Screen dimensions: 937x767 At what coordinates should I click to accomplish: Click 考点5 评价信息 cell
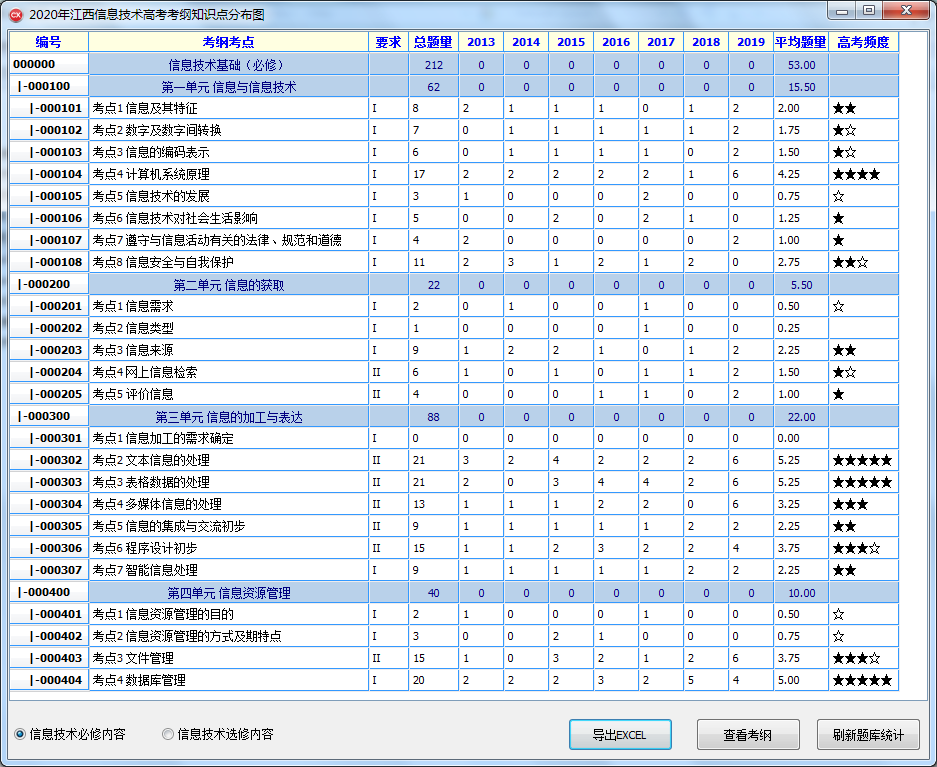point(228,394)
